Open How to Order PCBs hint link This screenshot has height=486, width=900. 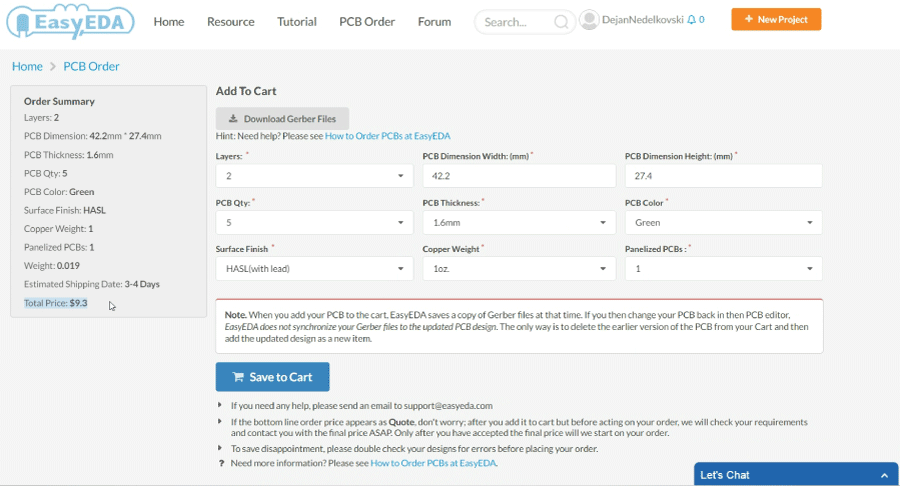coord(387,136)
